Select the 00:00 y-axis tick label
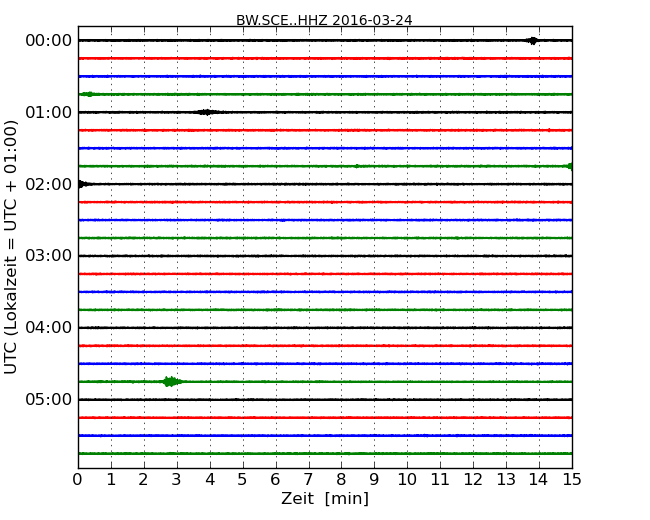 (48, 40)
